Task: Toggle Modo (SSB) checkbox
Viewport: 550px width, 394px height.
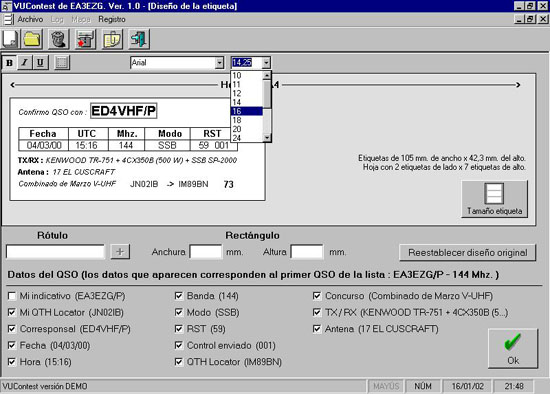Action: click(179, 312)
